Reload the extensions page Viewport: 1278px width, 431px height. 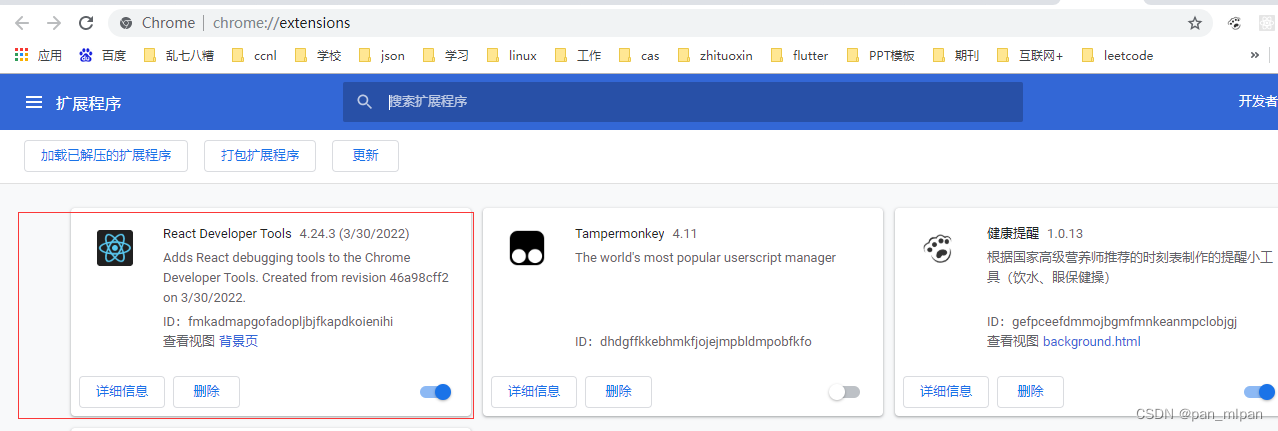click(x=86, y=22)
